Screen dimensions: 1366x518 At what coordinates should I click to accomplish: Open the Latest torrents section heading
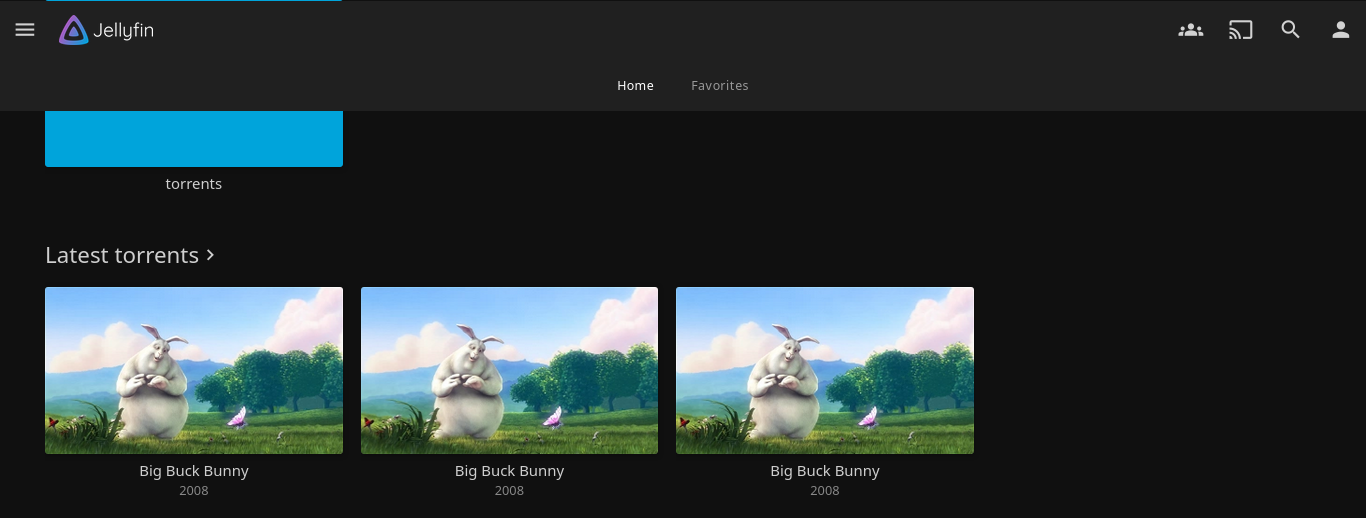122,255
